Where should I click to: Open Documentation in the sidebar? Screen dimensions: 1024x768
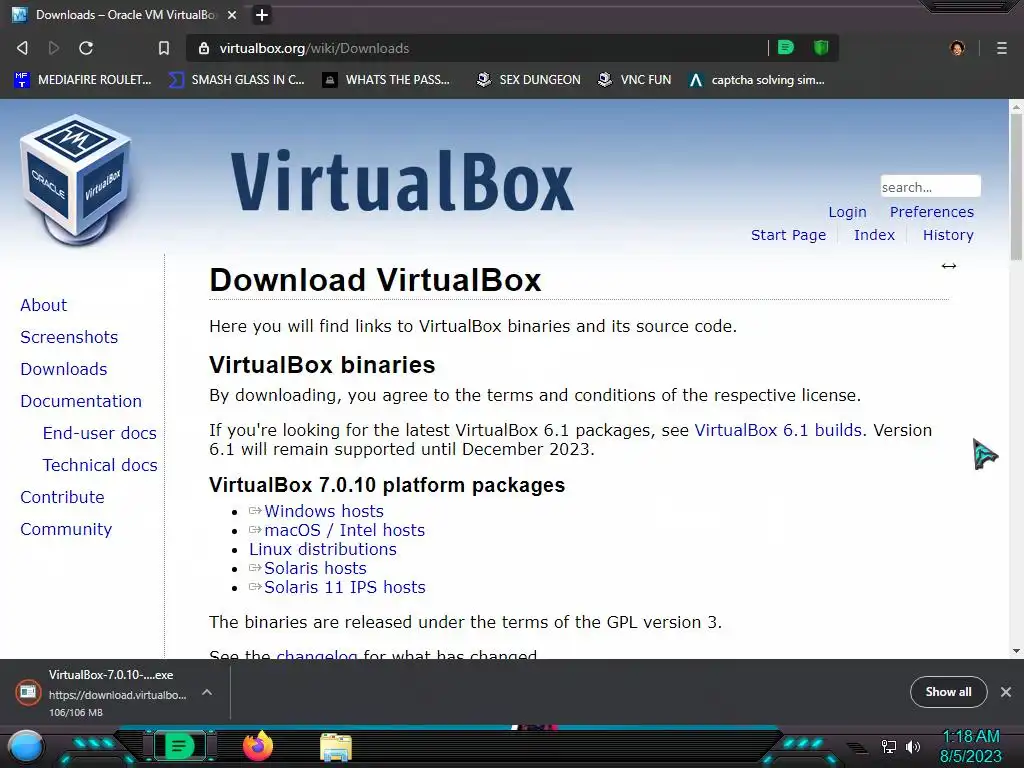click(x=81, y=401)
